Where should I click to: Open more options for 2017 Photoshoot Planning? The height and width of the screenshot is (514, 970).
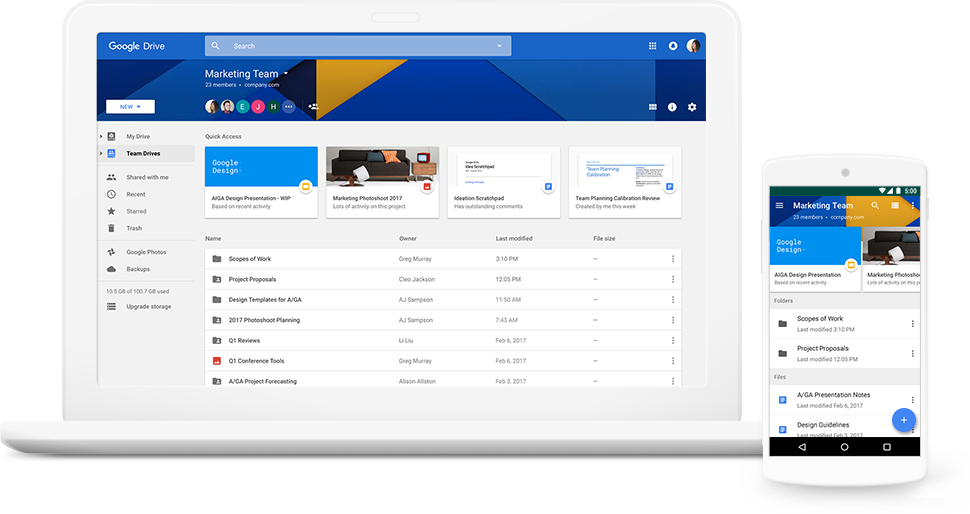[672, 320]
